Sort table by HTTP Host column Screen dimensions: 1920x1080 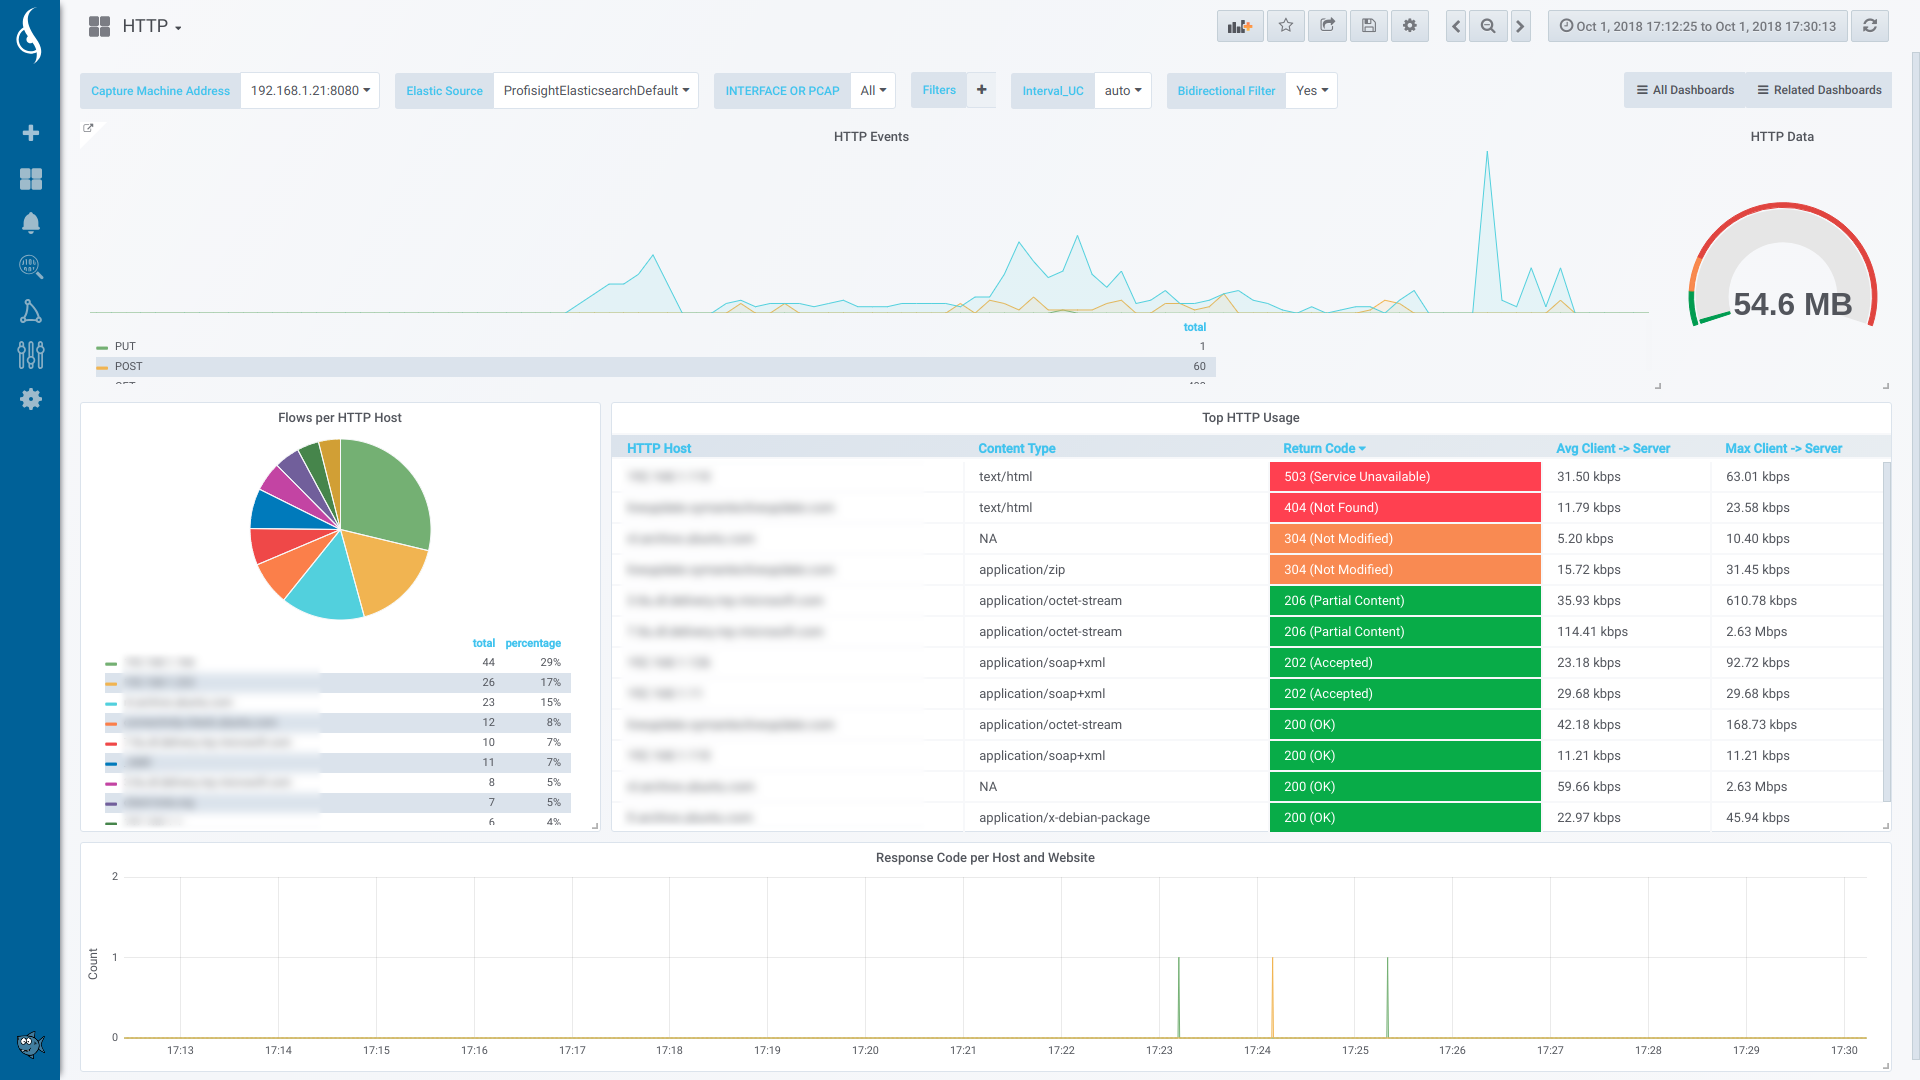(659, 448)
